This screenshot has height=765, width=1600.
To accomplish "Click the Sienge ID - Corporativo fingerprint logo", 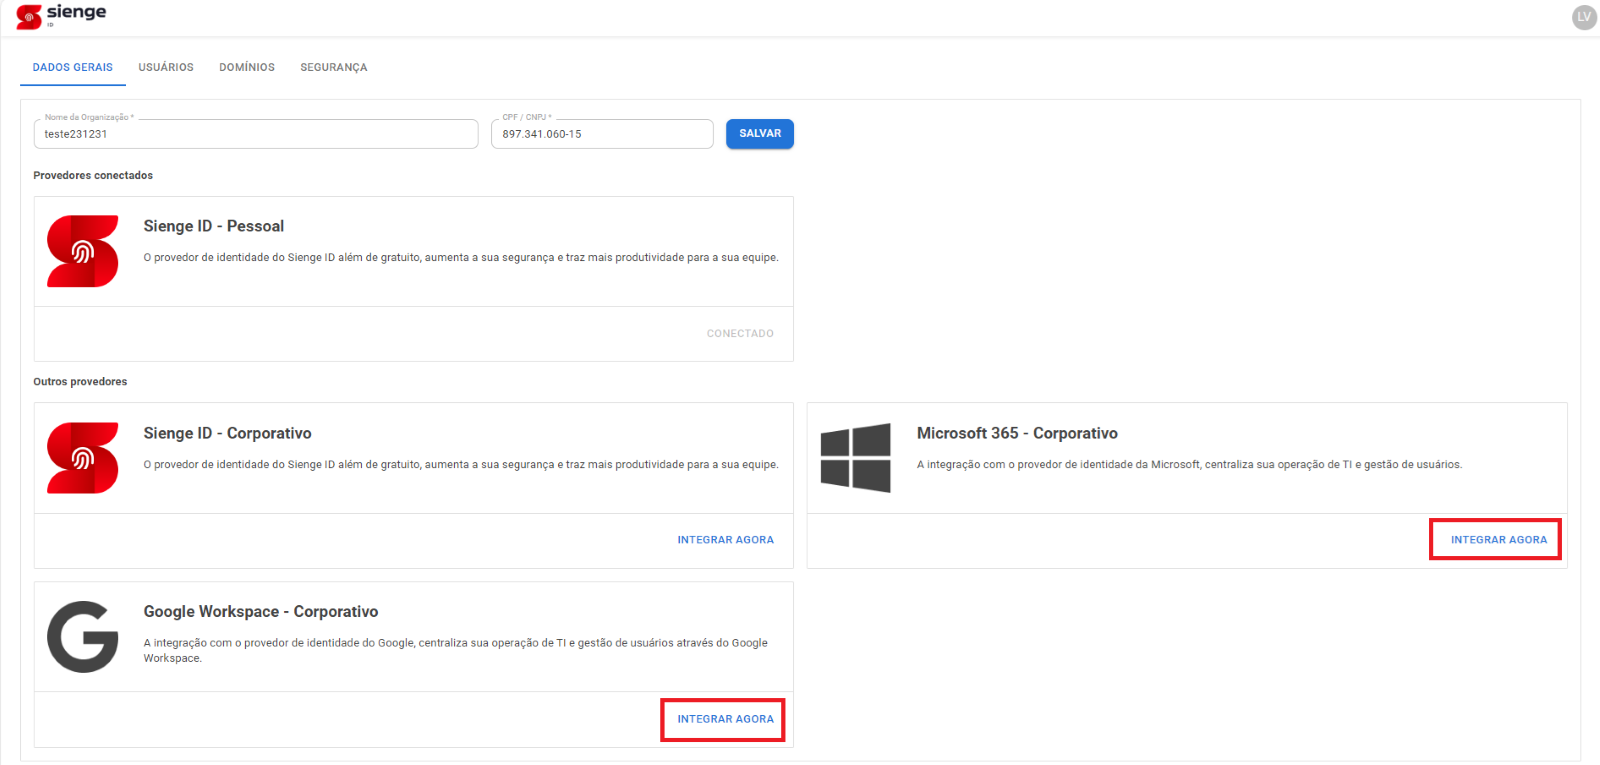I will pyautogui.click(x=83, y=458).
